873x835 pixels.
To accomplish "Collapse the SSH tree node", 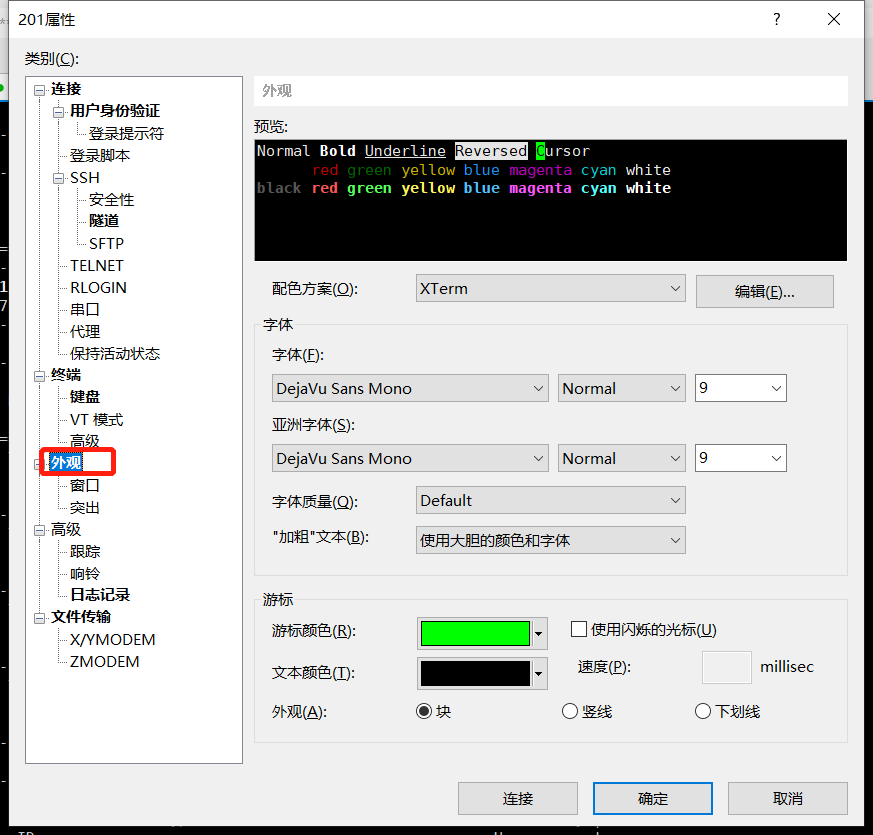I will (x=58, y=179).
